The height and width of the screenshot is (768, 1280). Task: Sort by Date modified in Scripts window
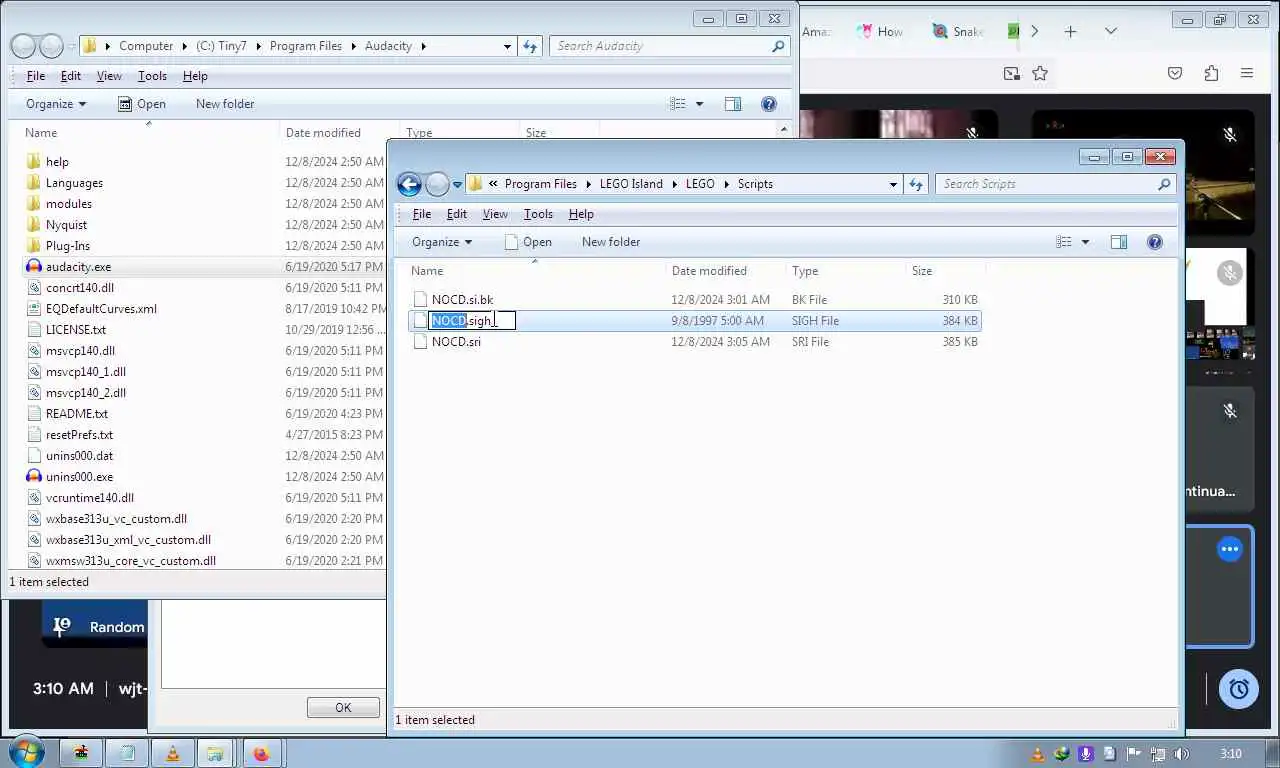(x=709, y=271)
